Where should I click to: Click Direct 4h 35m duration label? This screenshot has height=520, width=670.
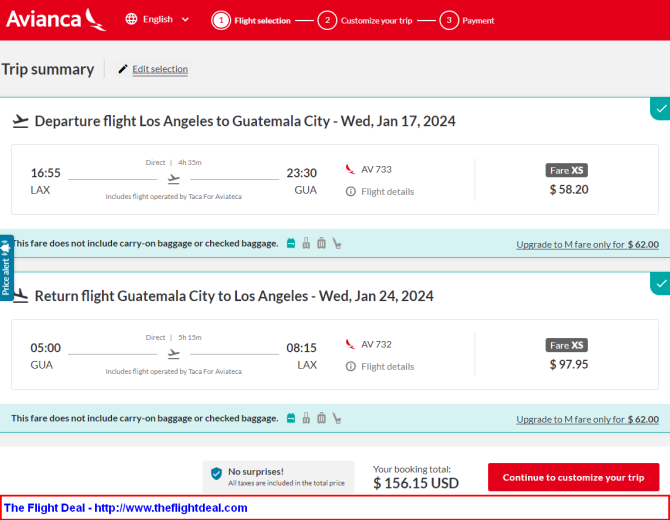tap(173, 162)
